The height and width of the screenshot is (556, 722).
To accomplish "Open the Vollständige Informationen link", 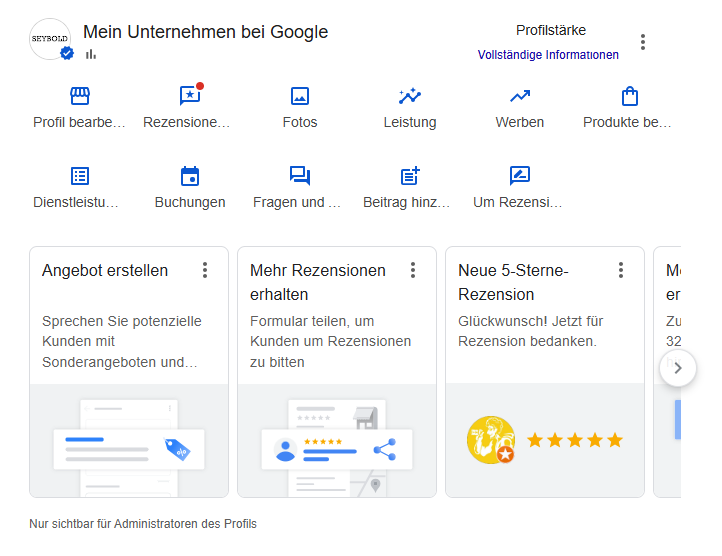I will [x=548, y=55].
